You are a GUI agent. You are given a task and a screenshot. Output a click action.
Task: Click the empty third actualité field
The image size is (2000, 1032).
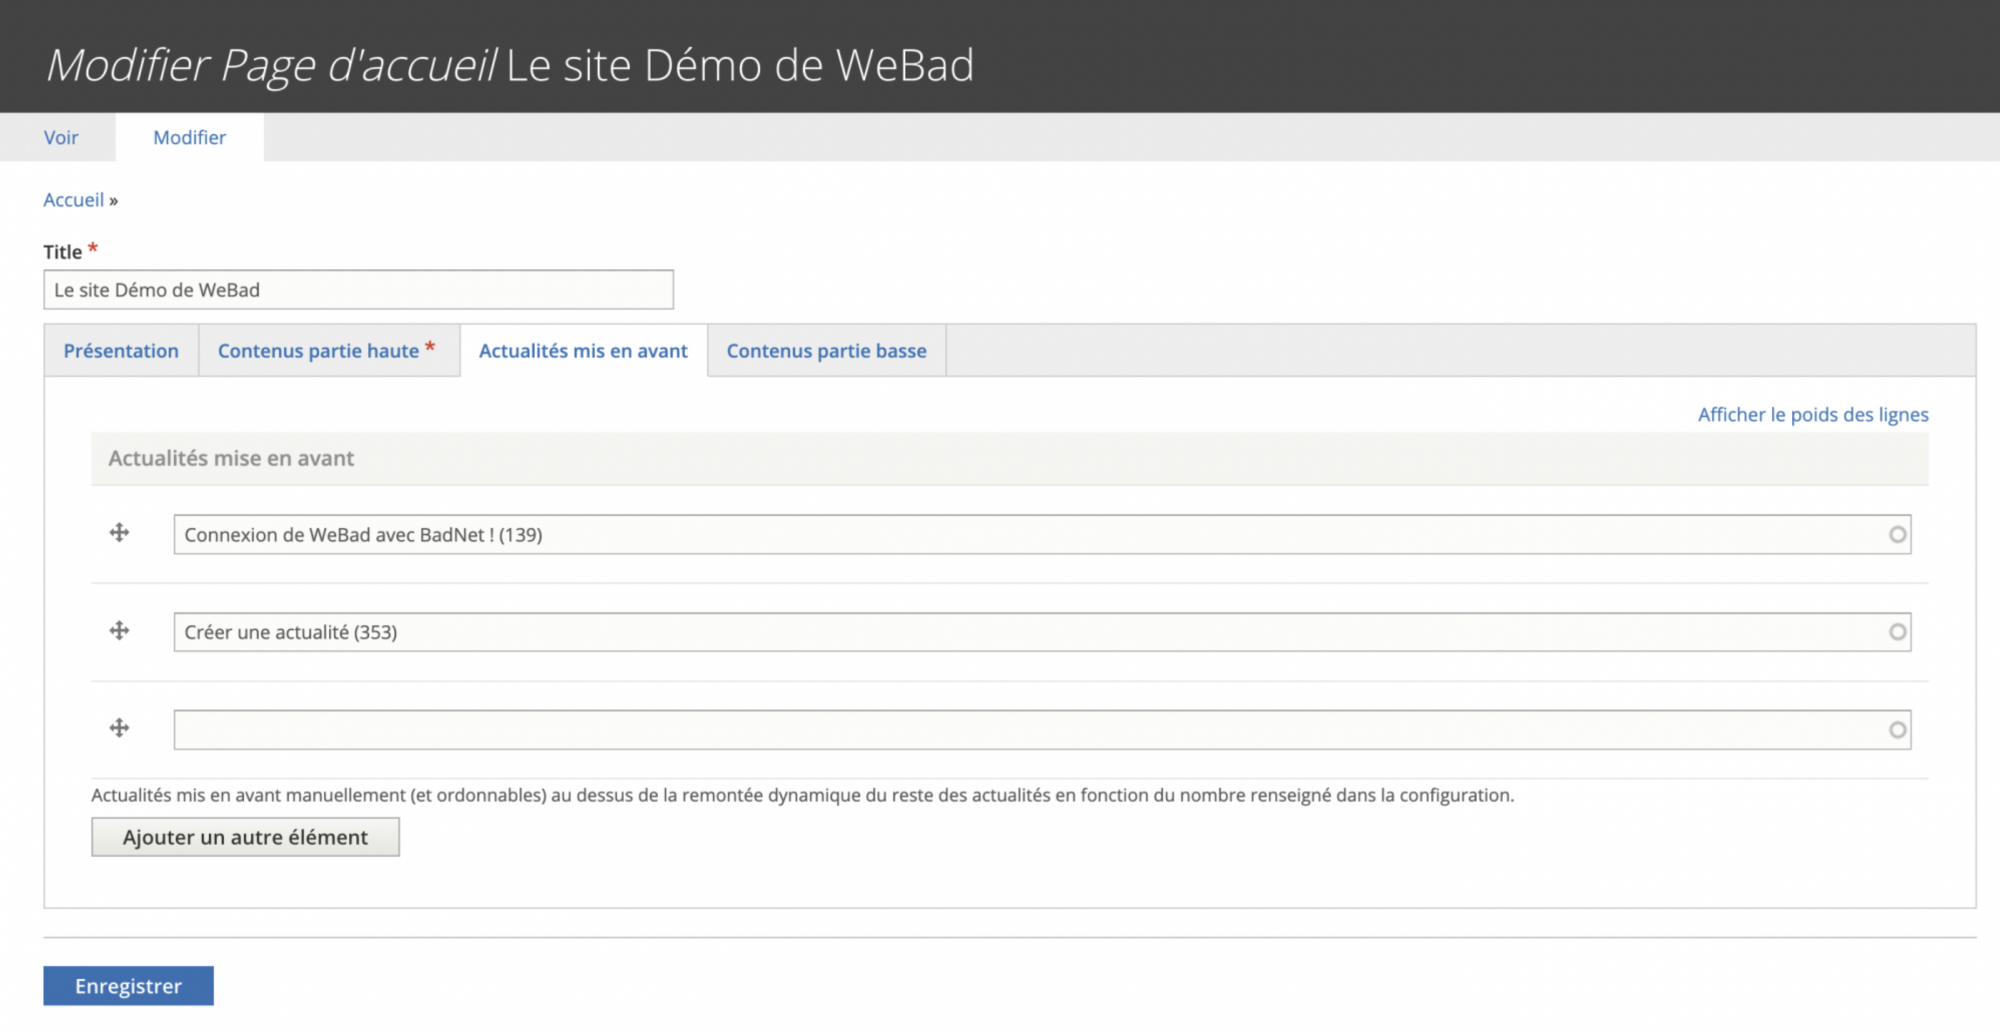pos(1042,730)
